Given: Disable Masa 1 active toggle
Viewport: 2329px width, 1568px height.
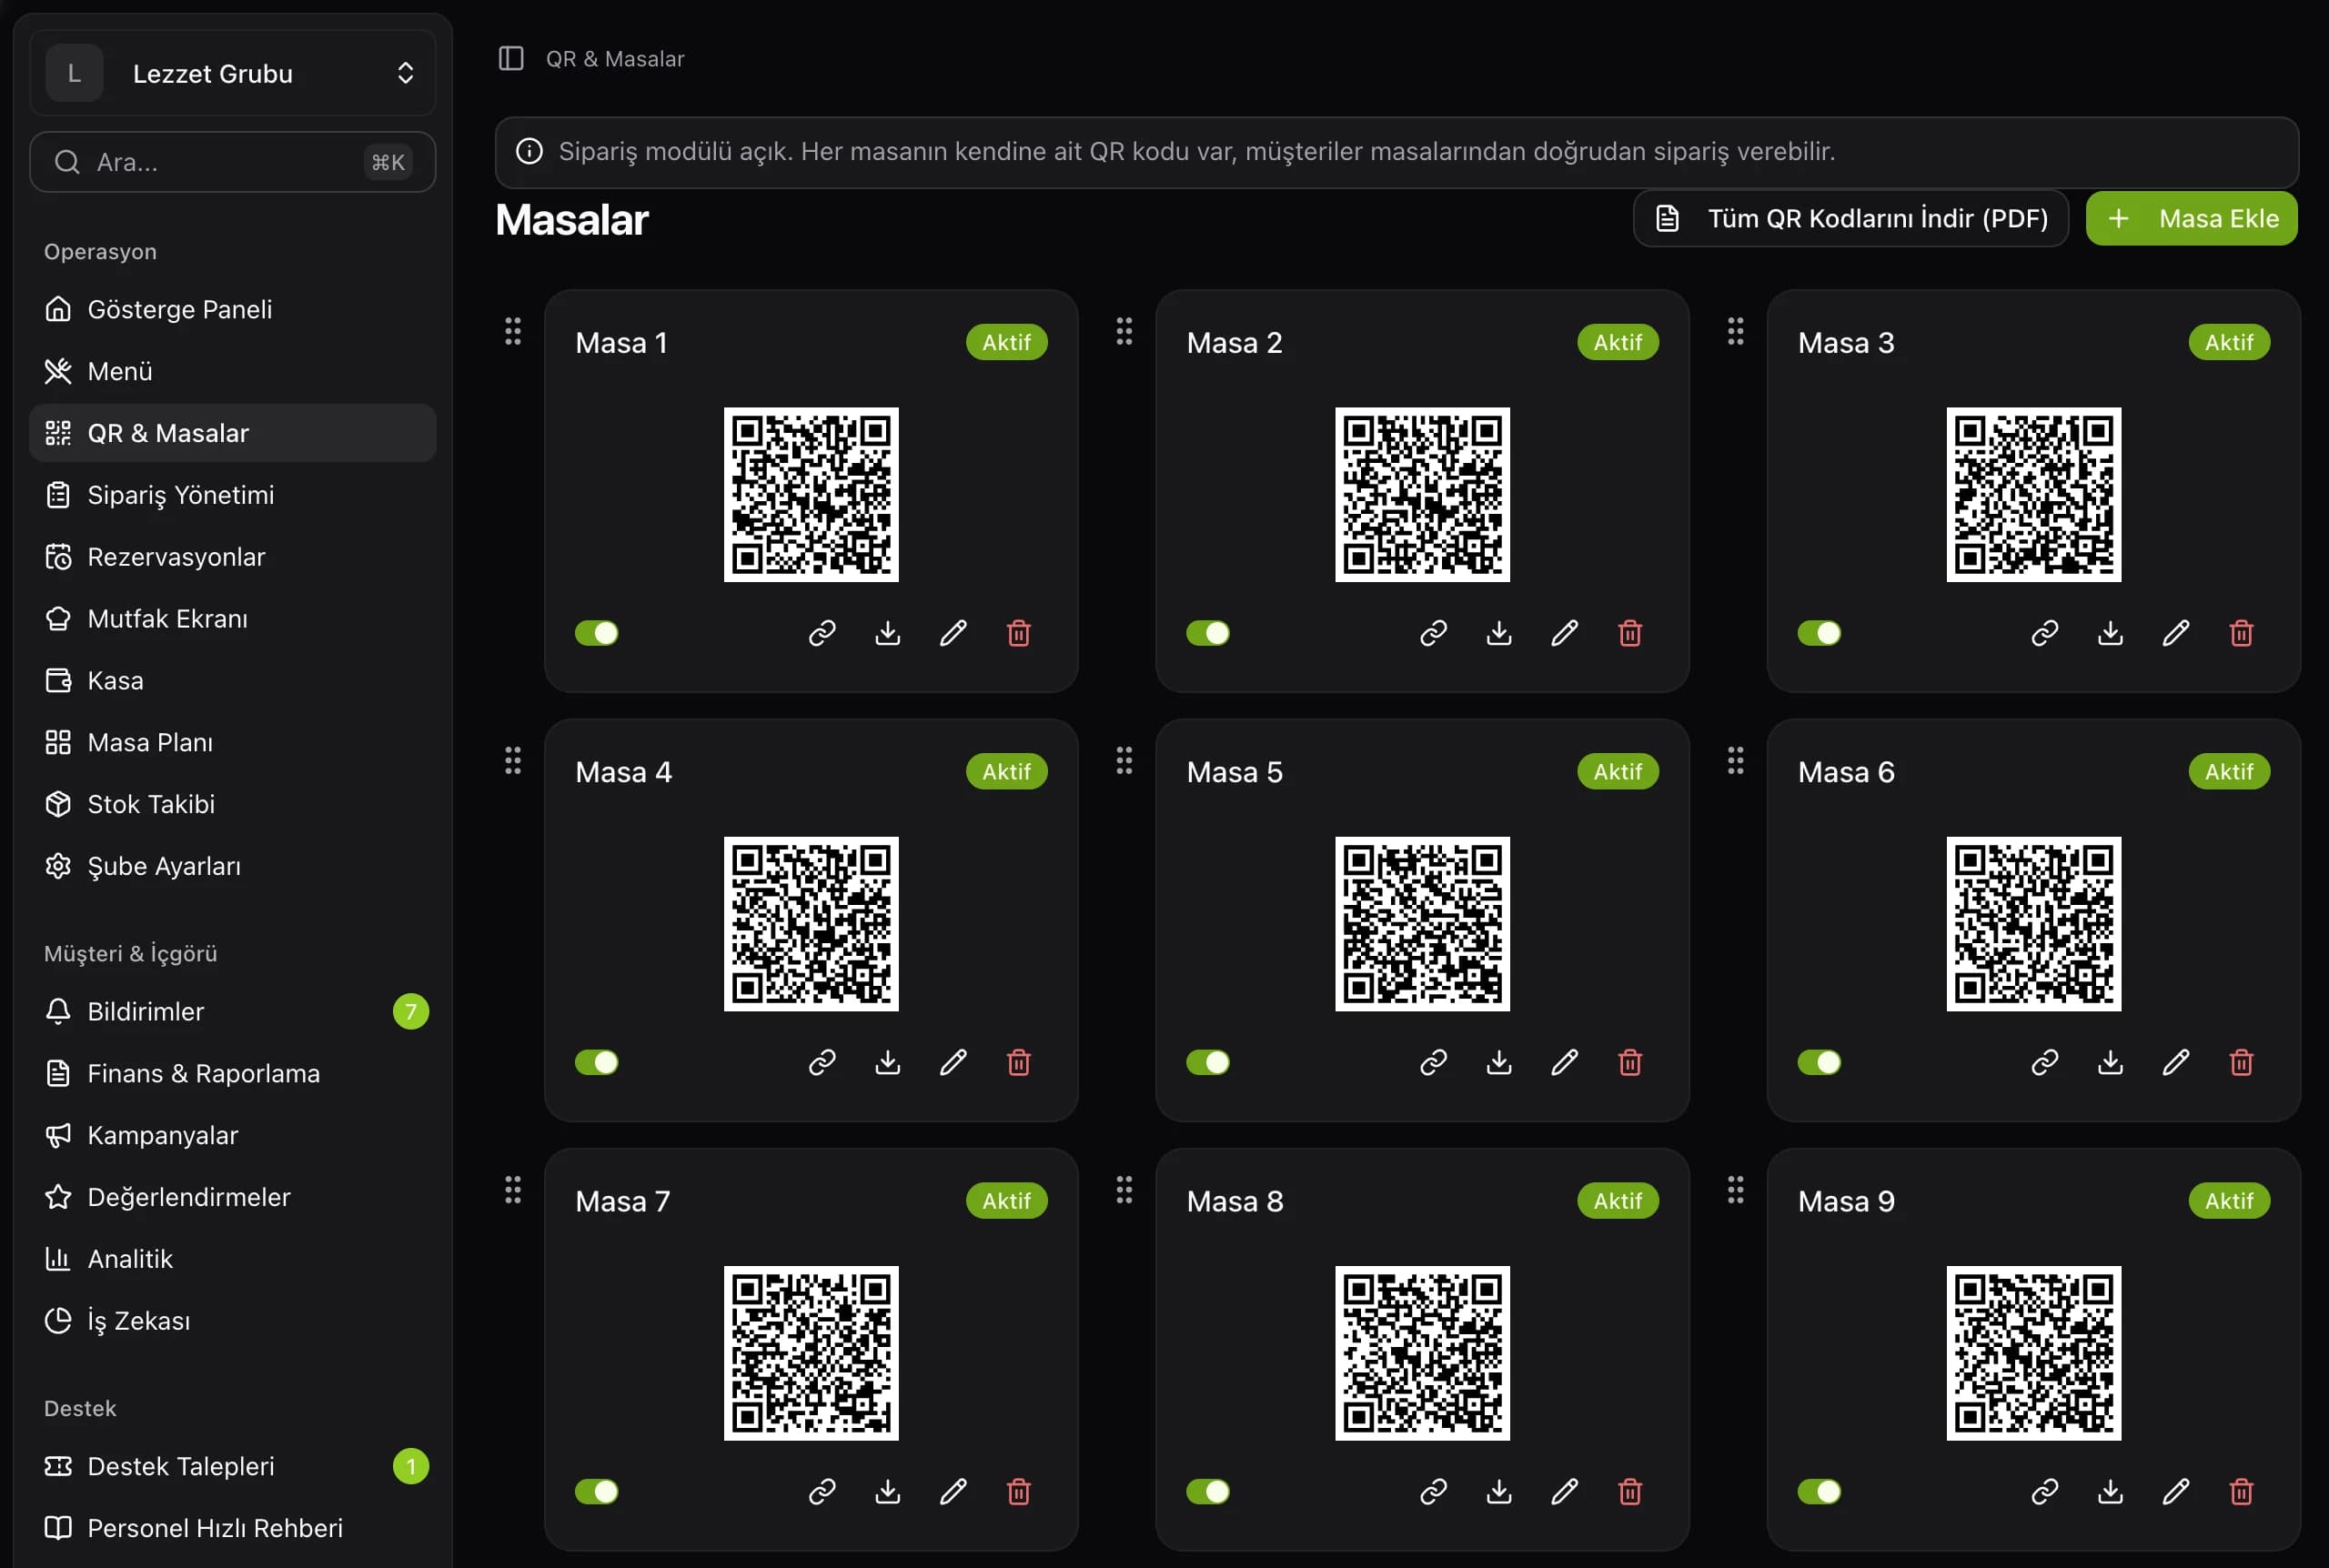Looking at the screenshot, I should pyautogui.click(x=597, y=633).
